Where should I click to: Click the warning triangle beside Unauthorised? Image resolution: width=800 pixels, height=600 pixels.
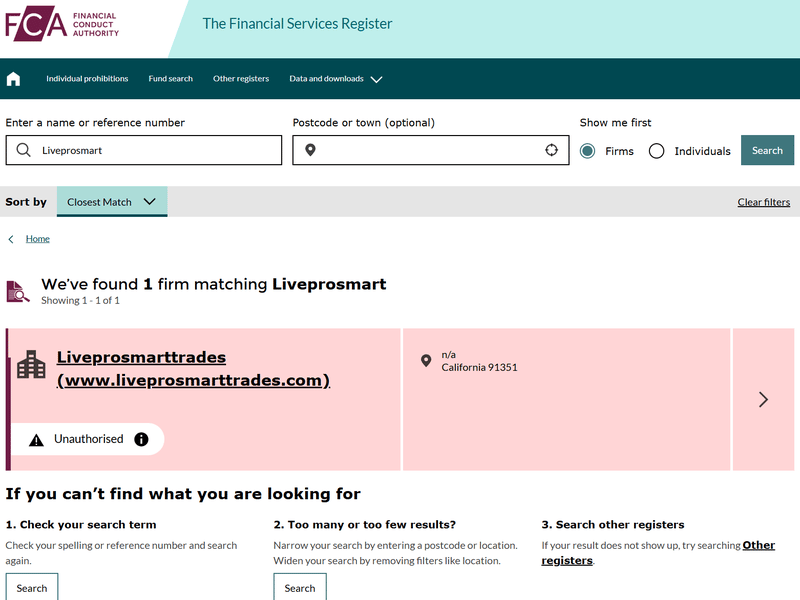[36, 440]
